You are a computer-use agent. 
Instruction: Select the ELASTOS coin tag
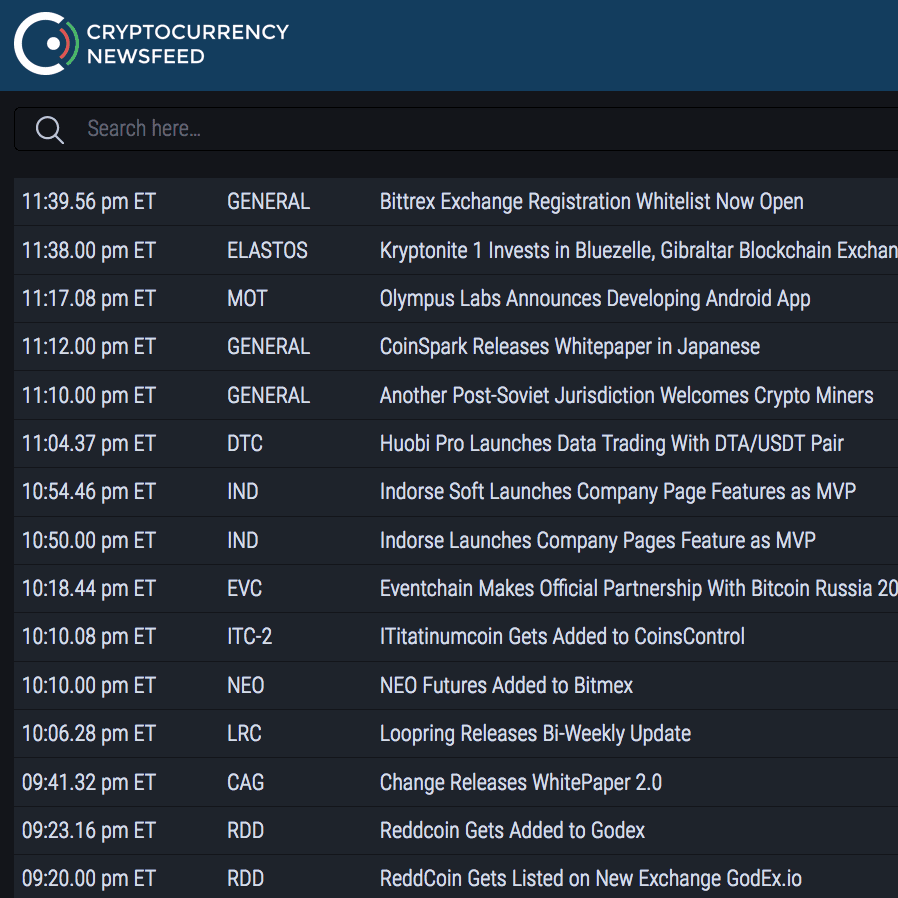(267, 250)
